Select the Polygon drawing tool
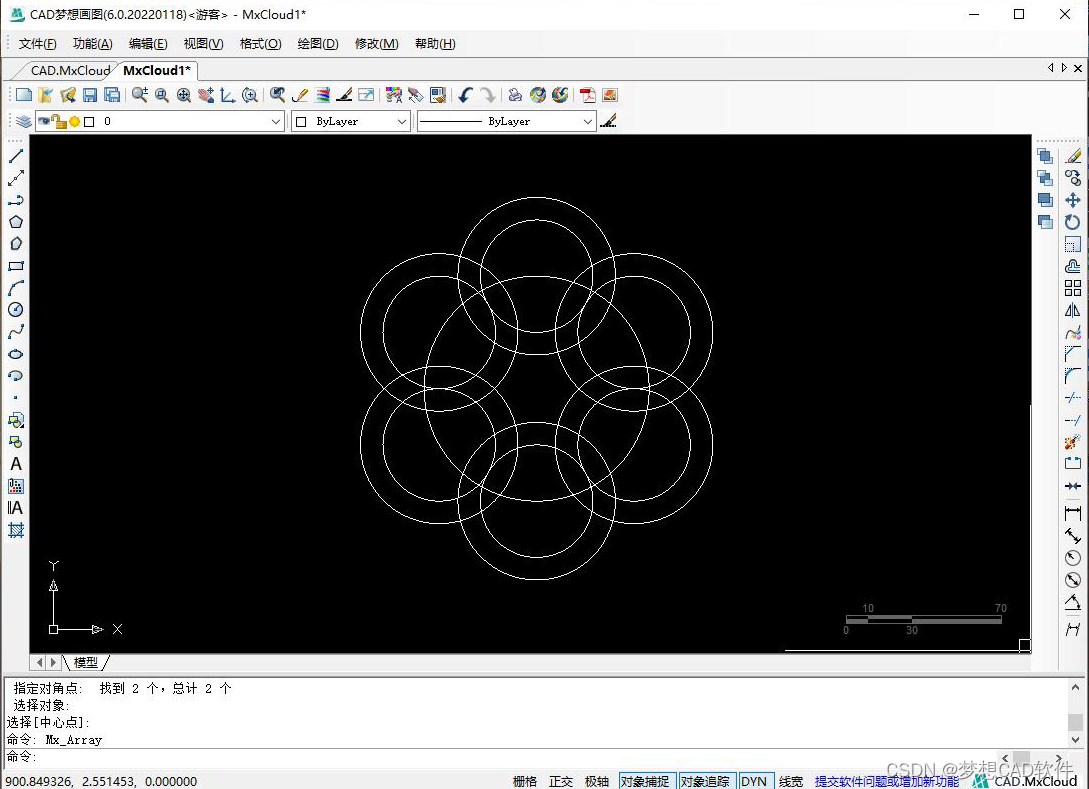Screen dimensions: 1089x789 (x=16, y=222)
